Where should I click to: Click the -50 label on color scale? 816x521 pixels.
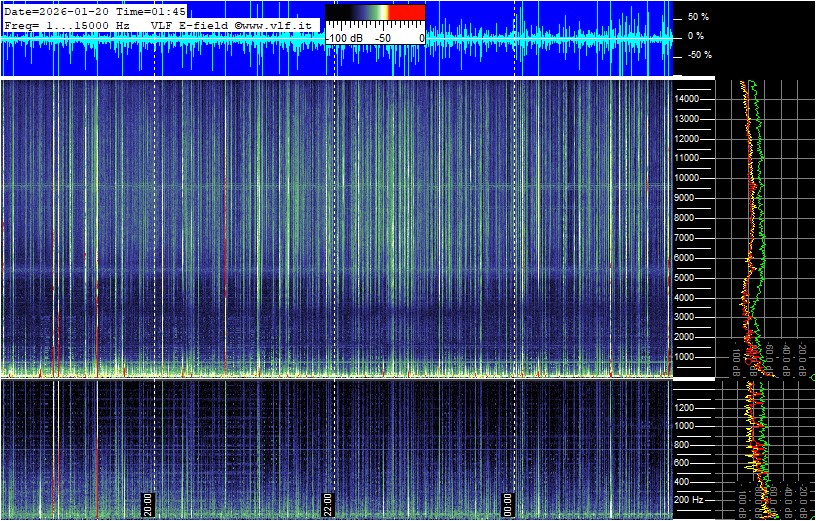pyautogui.click(x=382, y=37)
